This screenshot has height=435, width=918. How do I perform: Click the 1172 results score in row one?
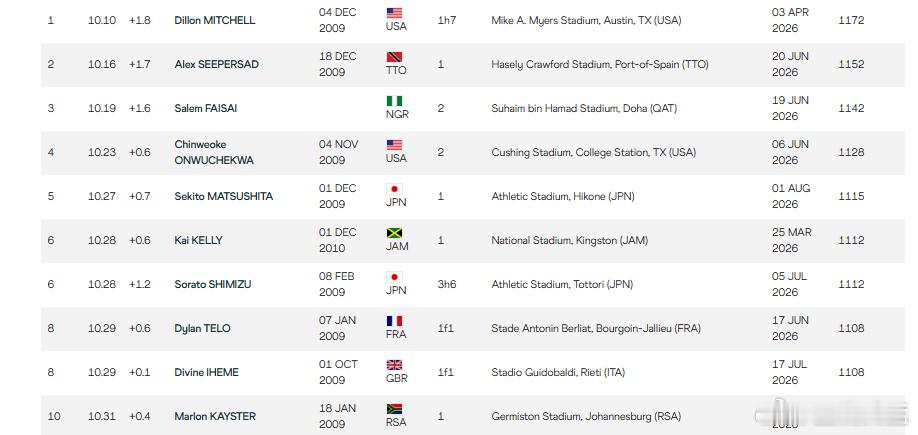click(x=851, y=20)
